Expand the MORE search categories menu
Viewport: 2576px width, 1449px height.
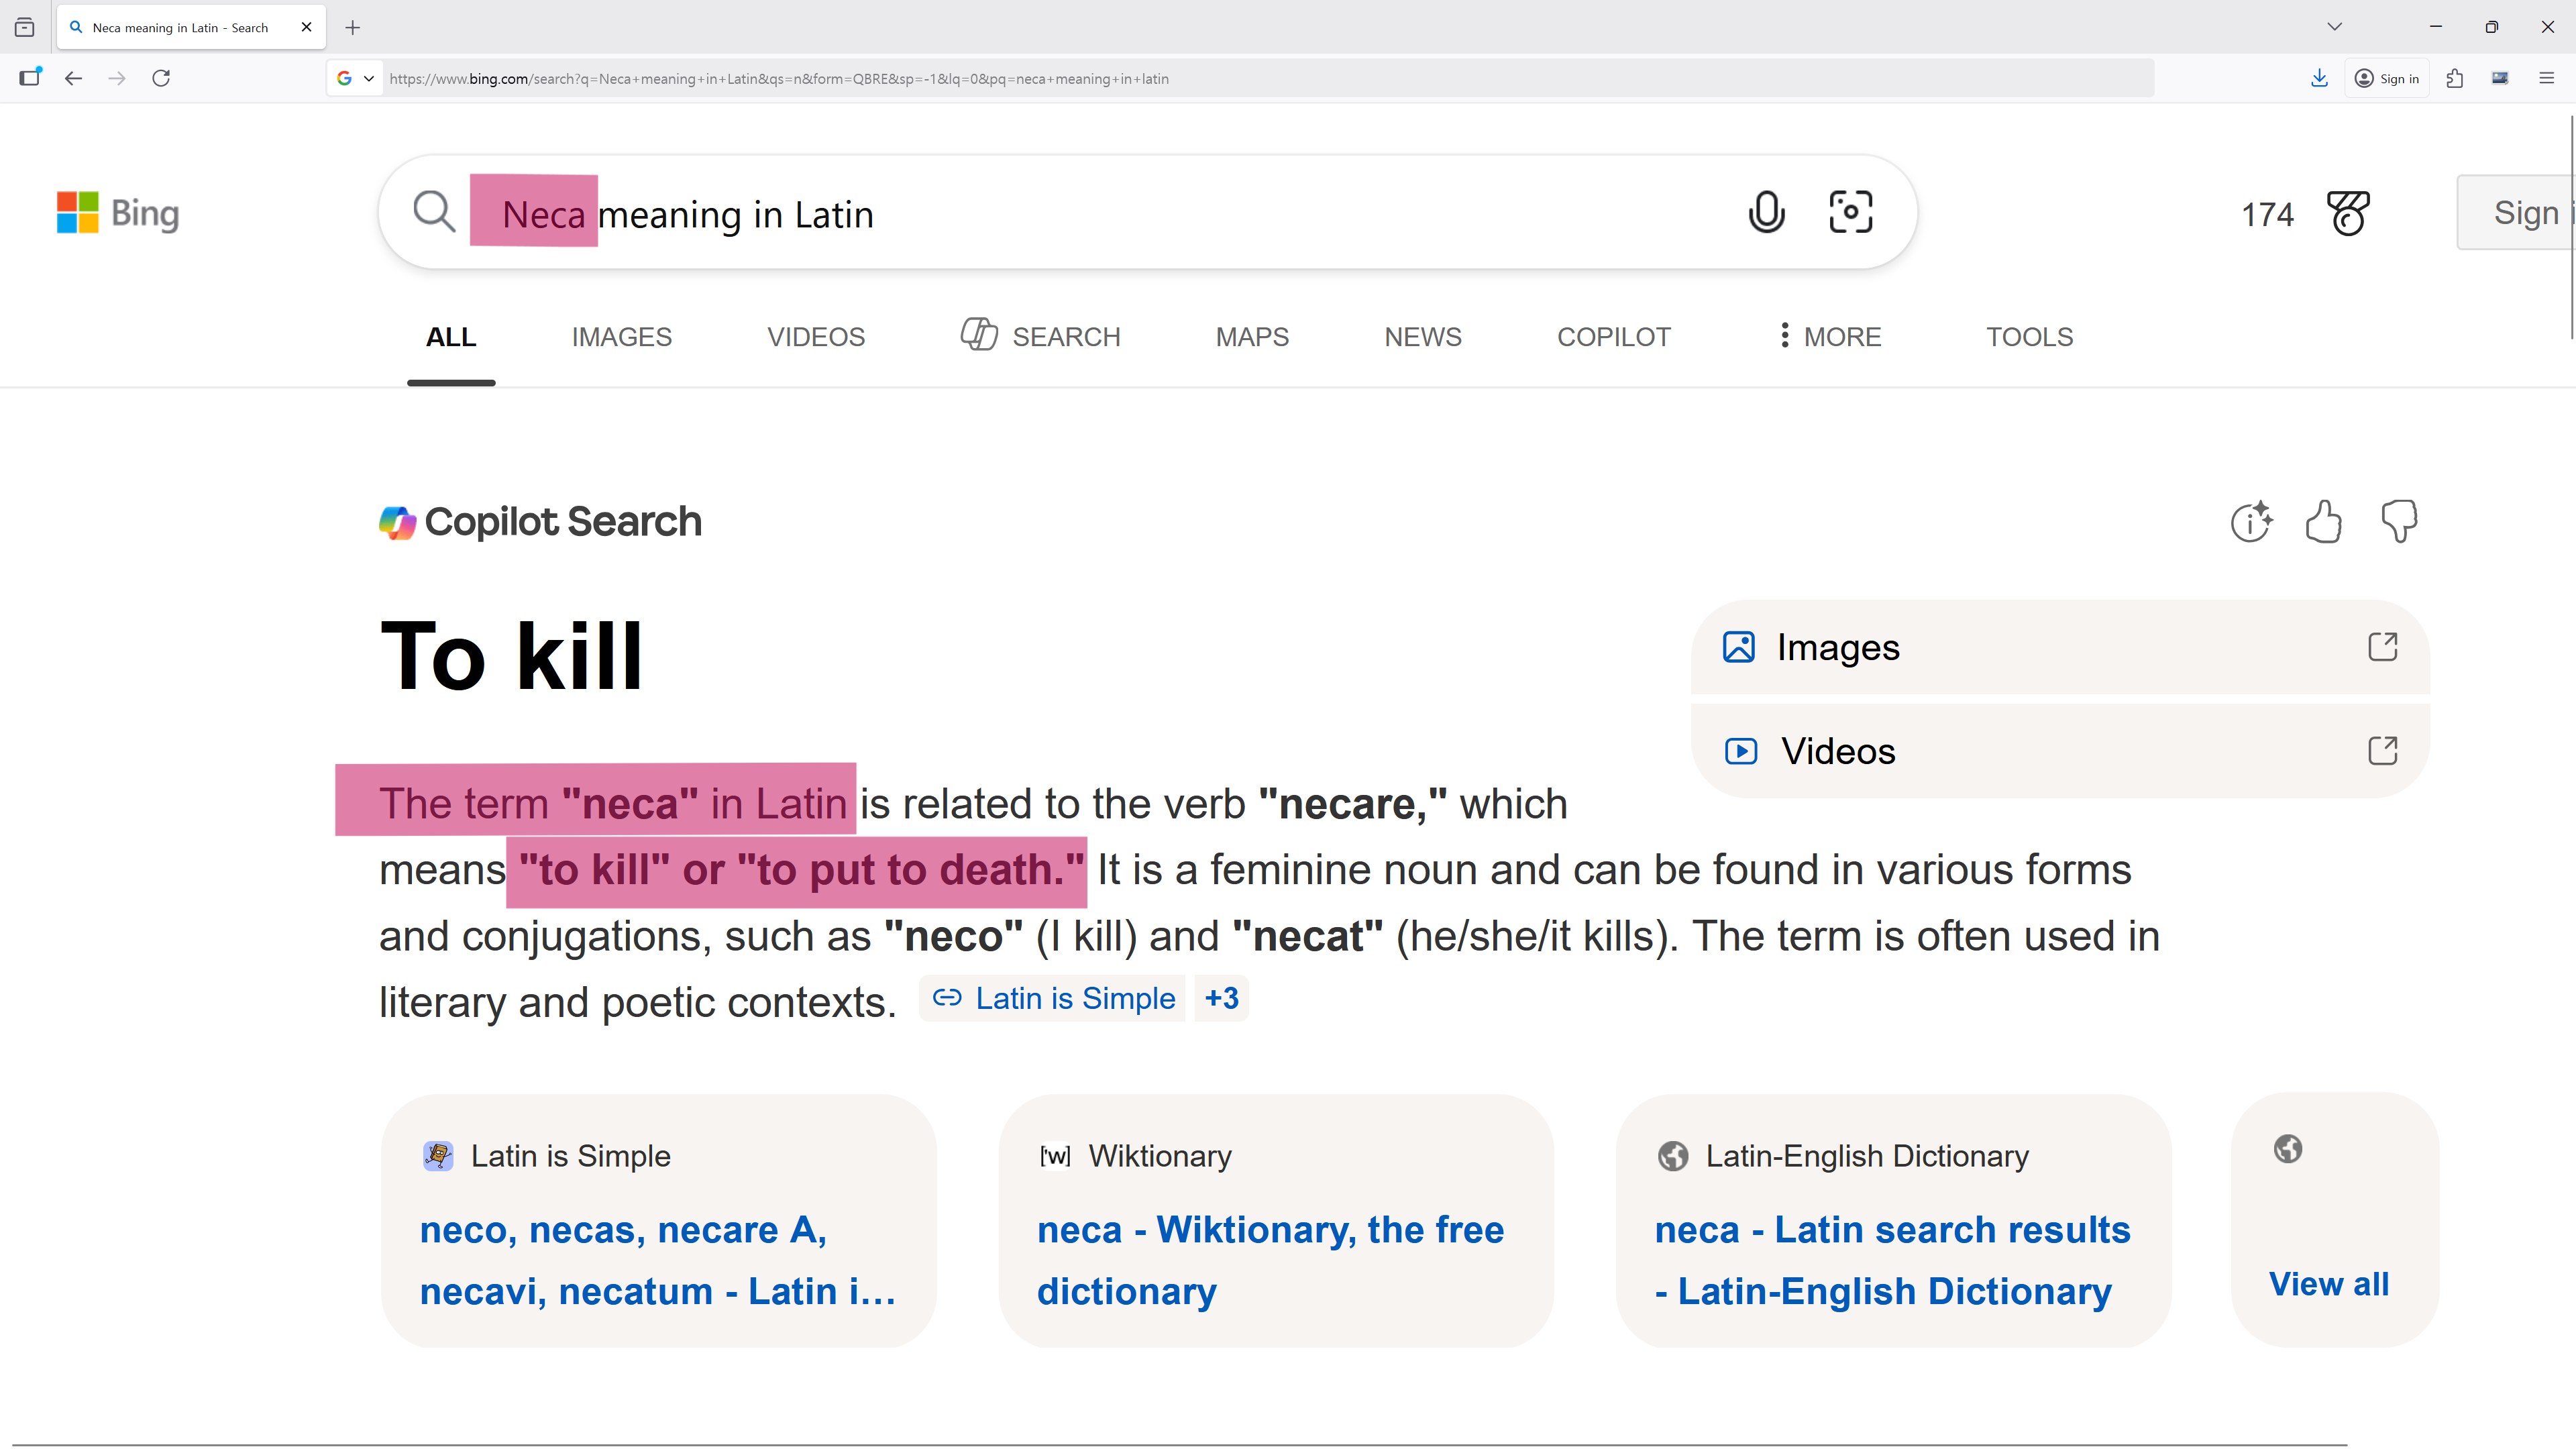coord(1829,337)
